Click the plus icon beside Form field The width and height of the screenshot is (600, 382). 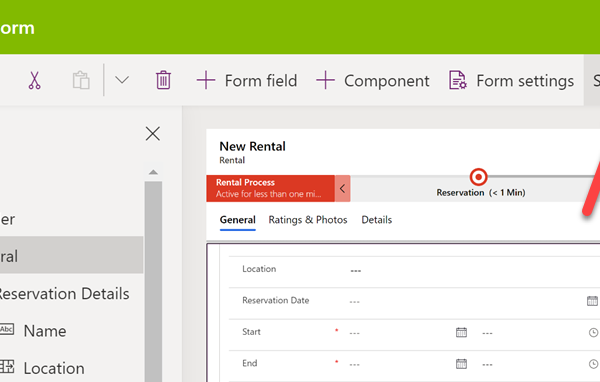[x=206, y=80]
